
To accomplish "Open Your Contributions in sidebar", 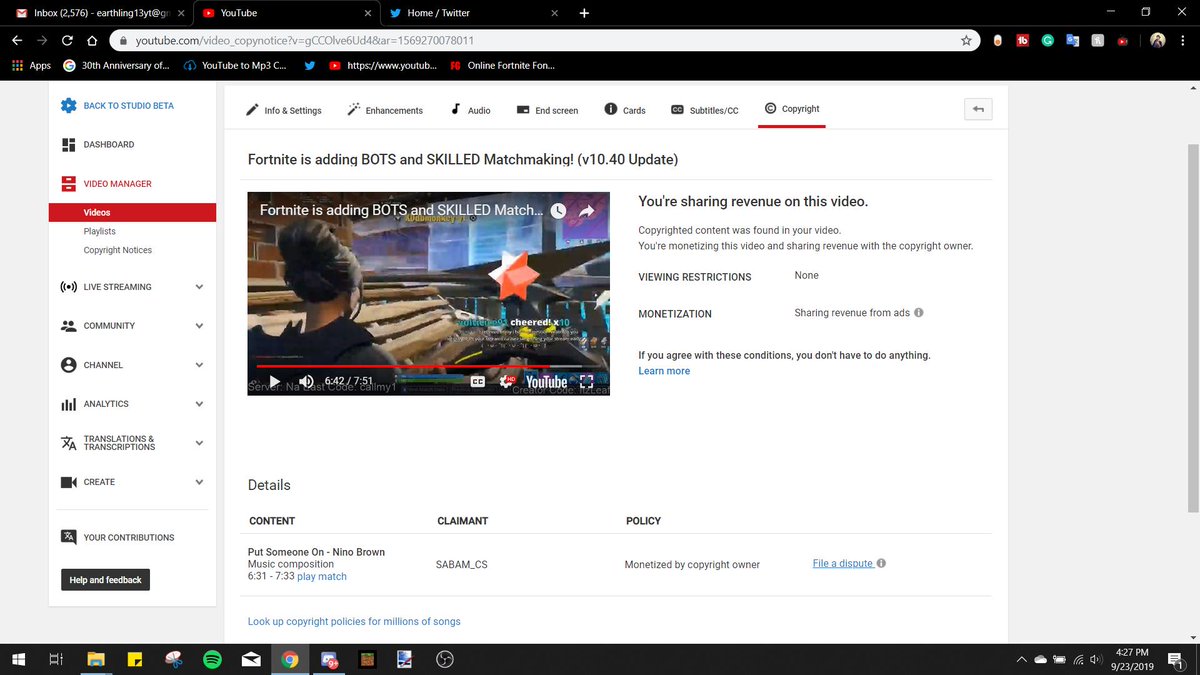I will pyautogui.click(x=117, y=538).
